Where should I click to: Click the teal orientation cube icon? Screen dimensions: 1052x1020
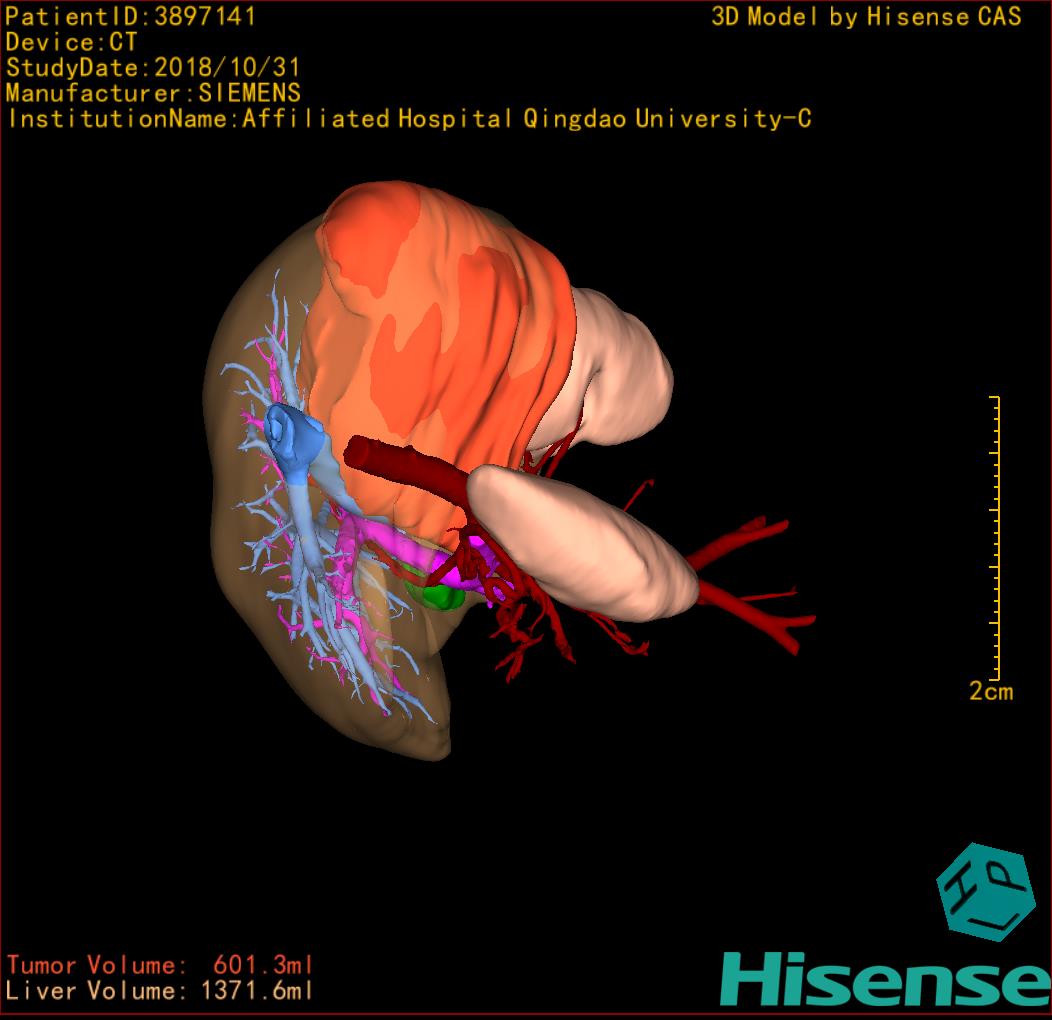click(x=985, y=891)
